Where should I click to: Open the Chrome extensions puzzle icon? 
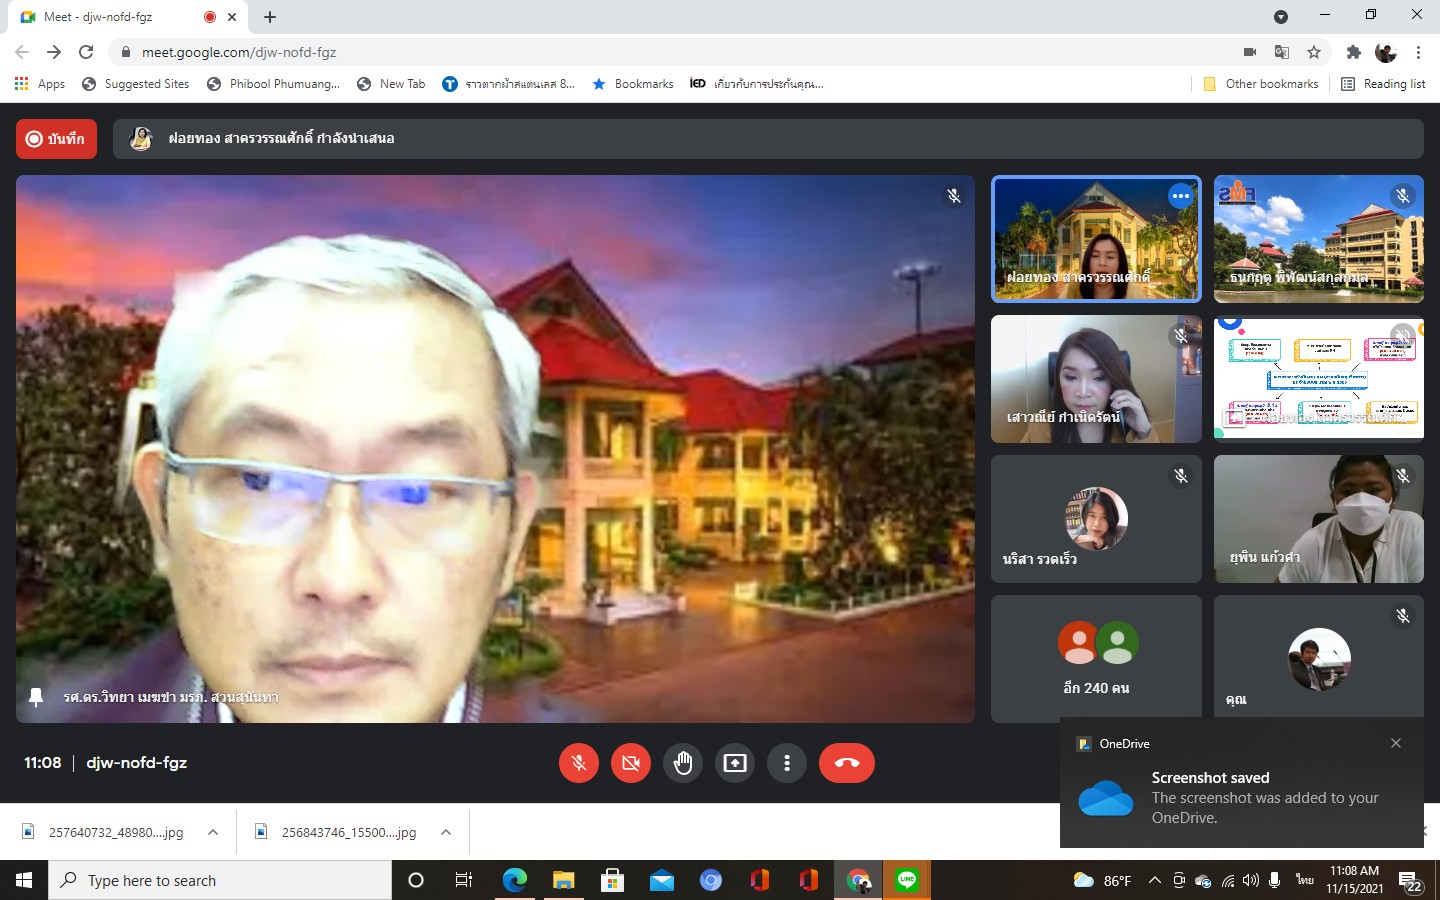(x=1353, y=52)
